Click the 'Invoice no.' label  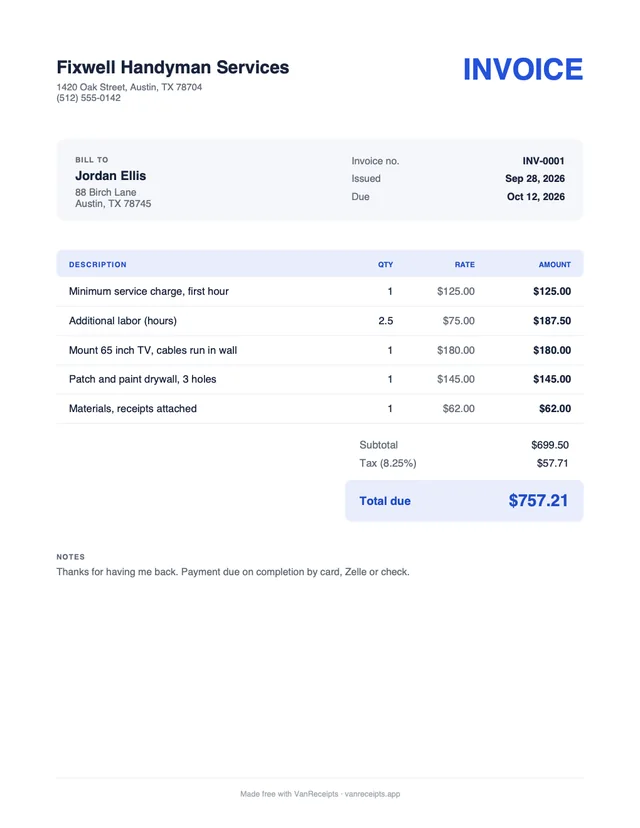[x=375, y=161]
